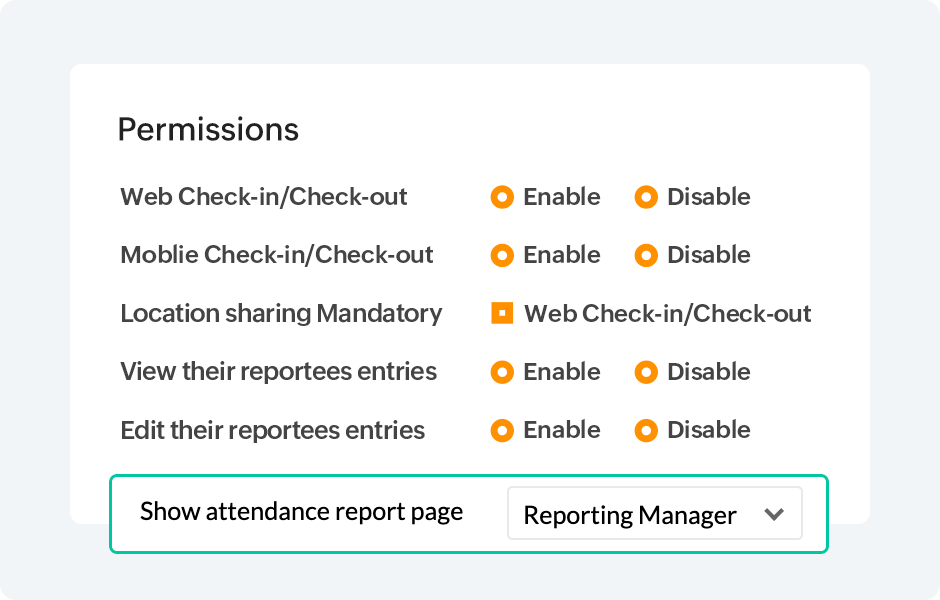Disable View their reportees entries
This screenshot has width=940, height=600.
tap(646, 372)
